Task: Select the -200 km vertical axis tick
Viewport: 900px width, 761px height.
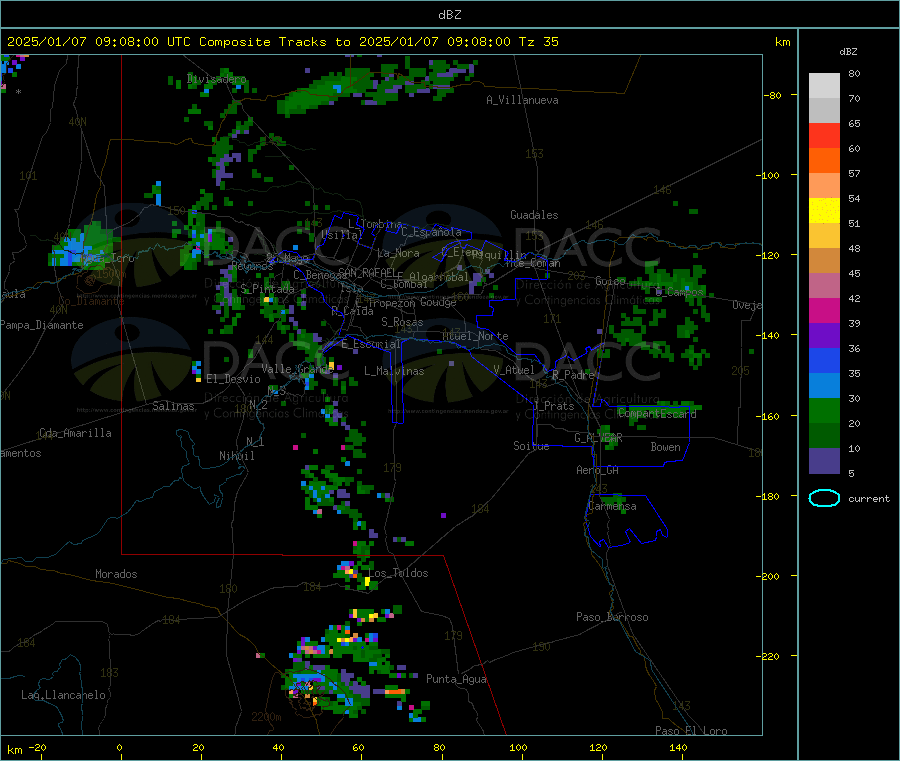Action: click(x=770, y=576)
